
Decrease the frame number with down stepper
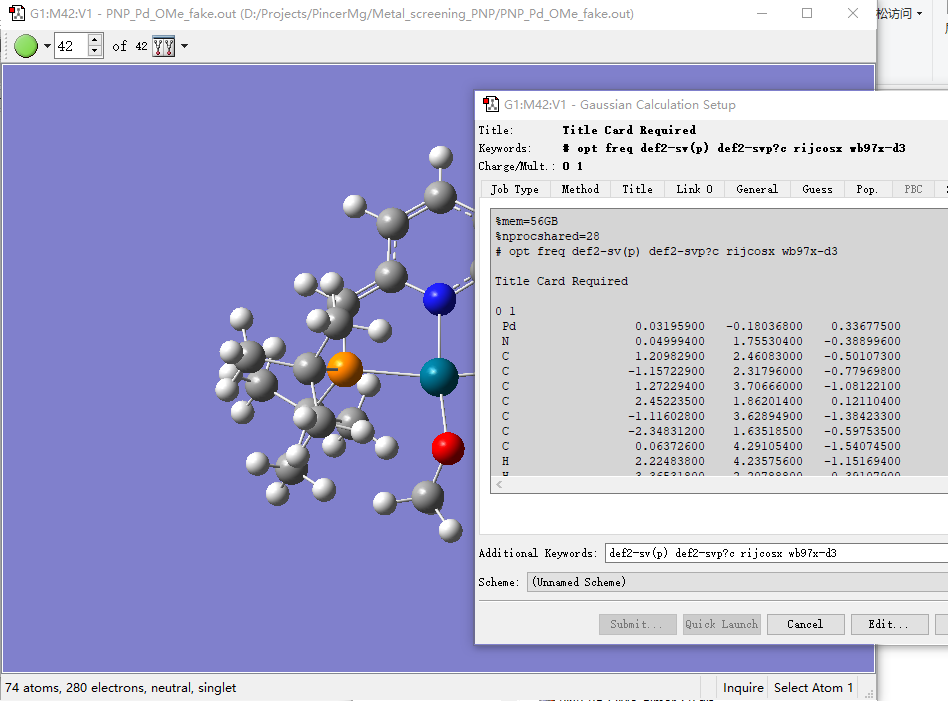(x=95, y=52)
